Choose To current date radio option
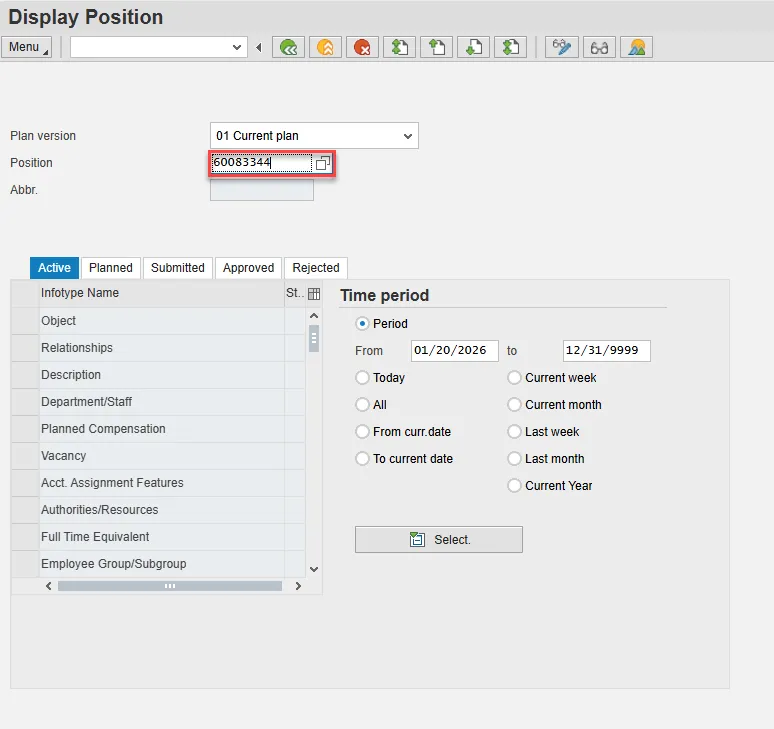This screenshot has height=729, width=774. pyautogui.click(x=362, y=459)
